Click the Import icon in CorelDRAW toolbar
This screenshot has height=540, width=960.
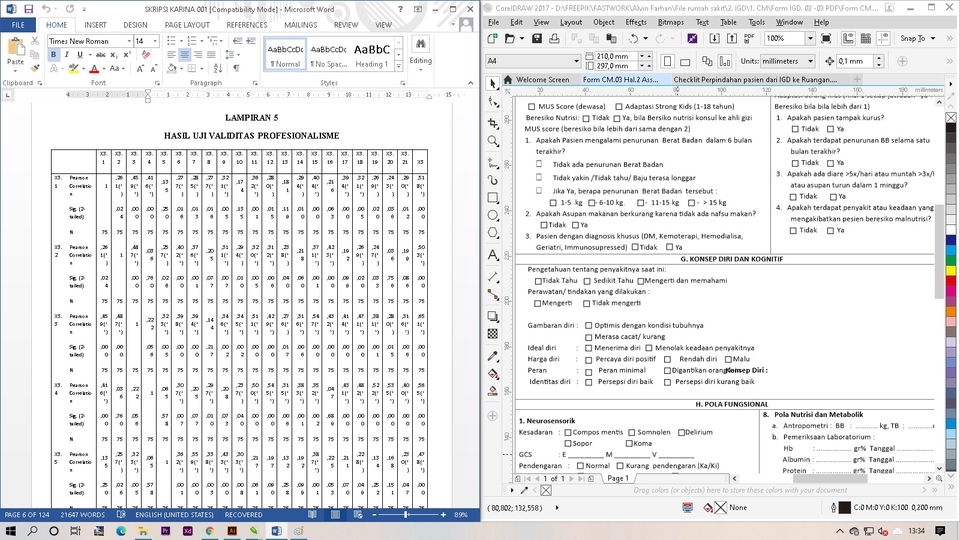(714, 39)
